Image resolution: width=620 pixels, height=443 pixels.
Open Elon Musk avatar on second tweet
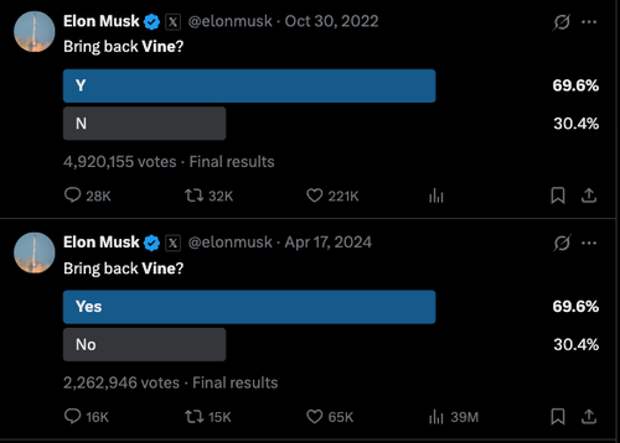coord(34,253)
